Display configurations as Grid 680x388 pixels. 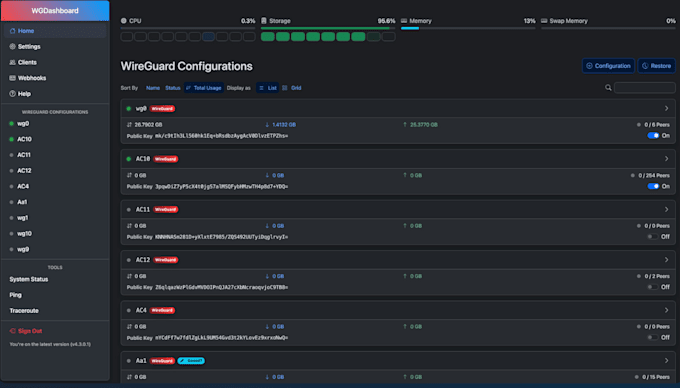click(291, 88)
